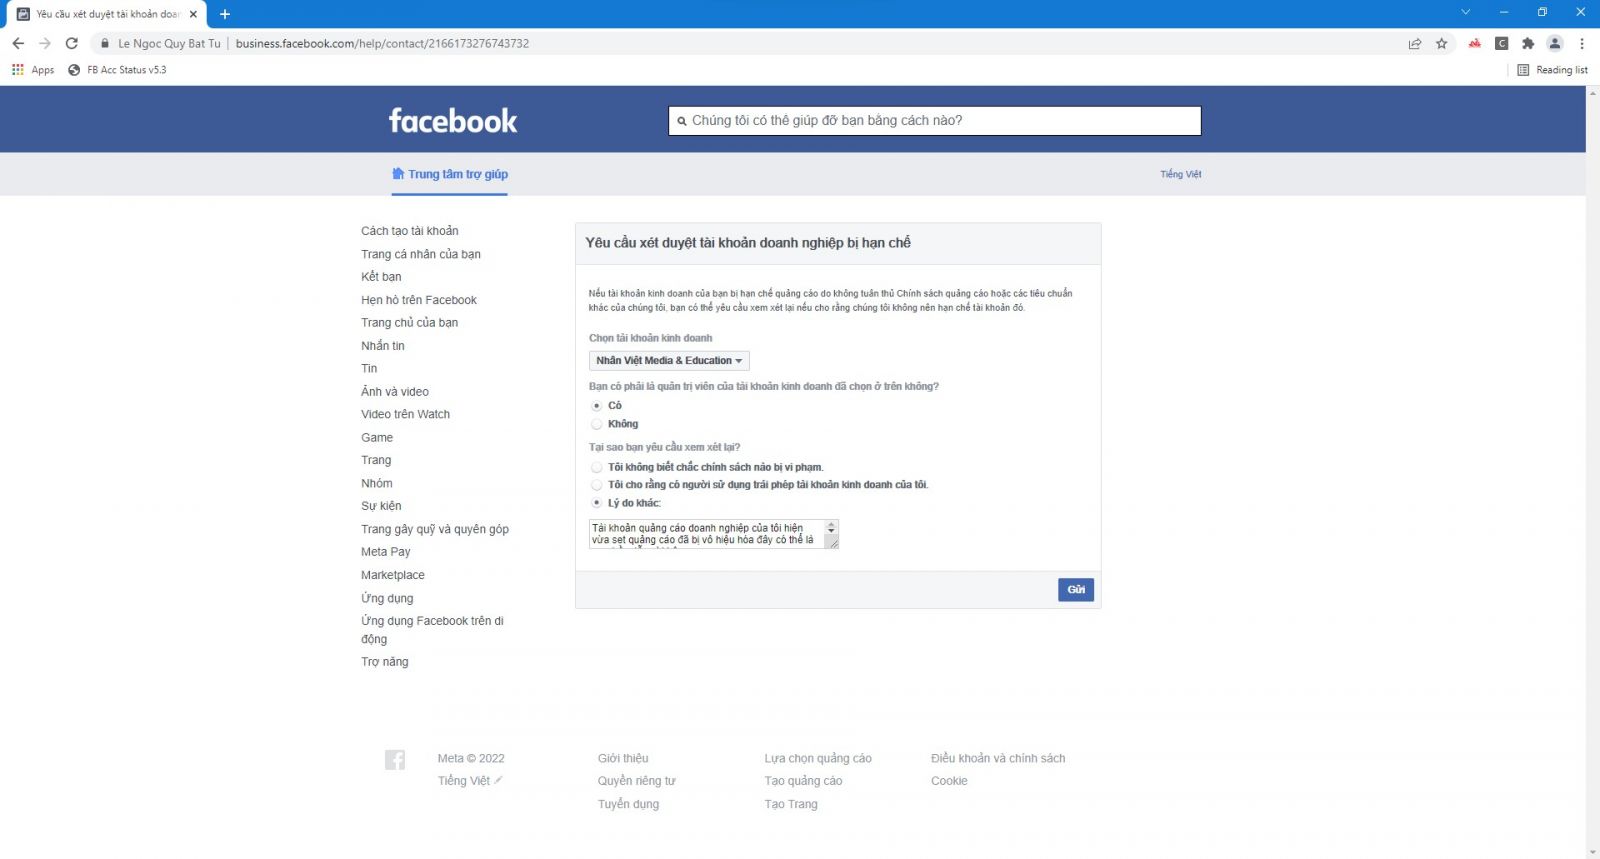The width and height of the screenshot is (1600, 859).
Task: Select the 'Có' radio option
Action: pyautogui.click(x=597, y=406)
